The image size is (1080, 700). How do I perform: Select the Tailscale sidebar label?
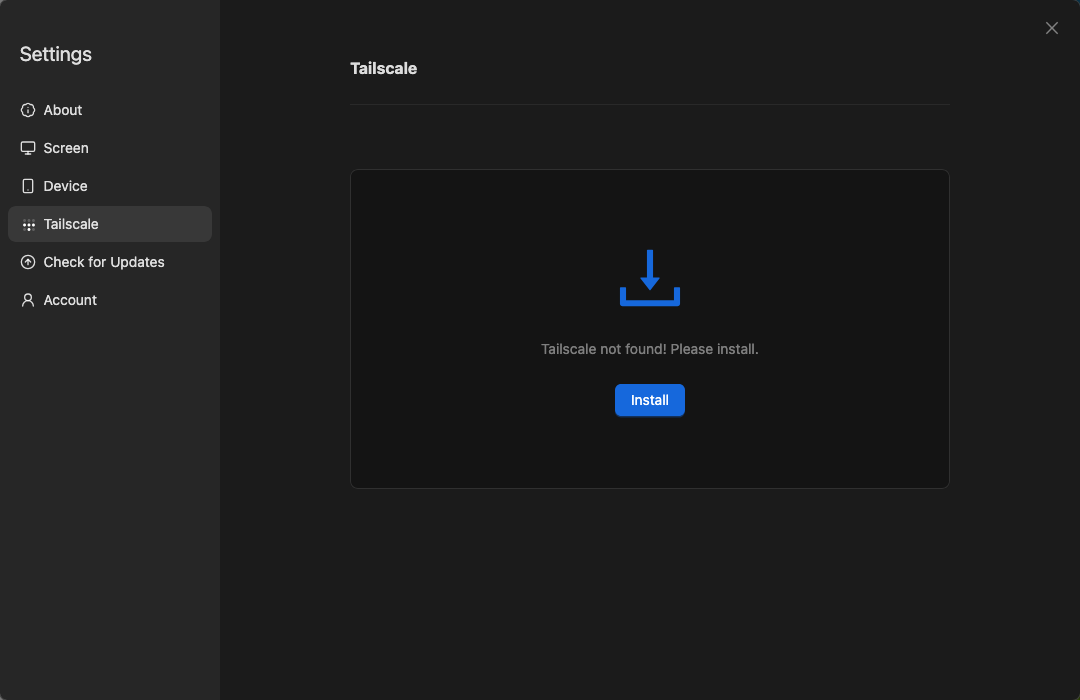coord(71,224)
